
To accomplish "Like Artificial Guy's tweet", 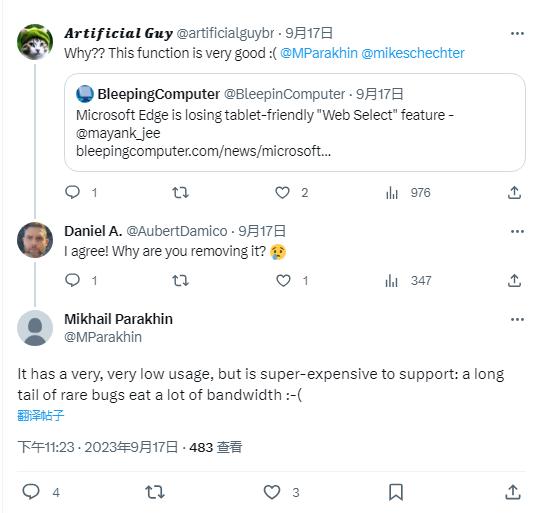I will (282, 192).
